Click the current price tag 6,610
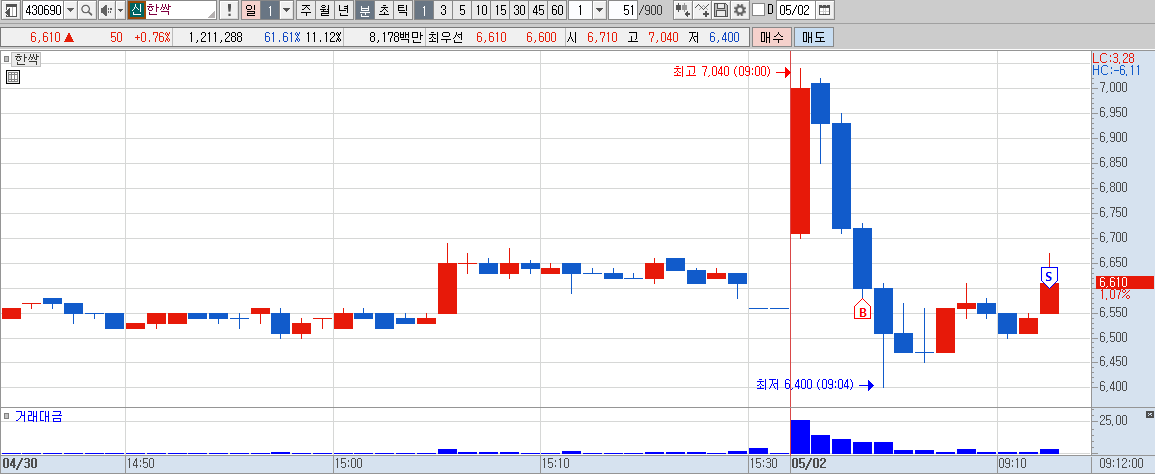 1123,282
